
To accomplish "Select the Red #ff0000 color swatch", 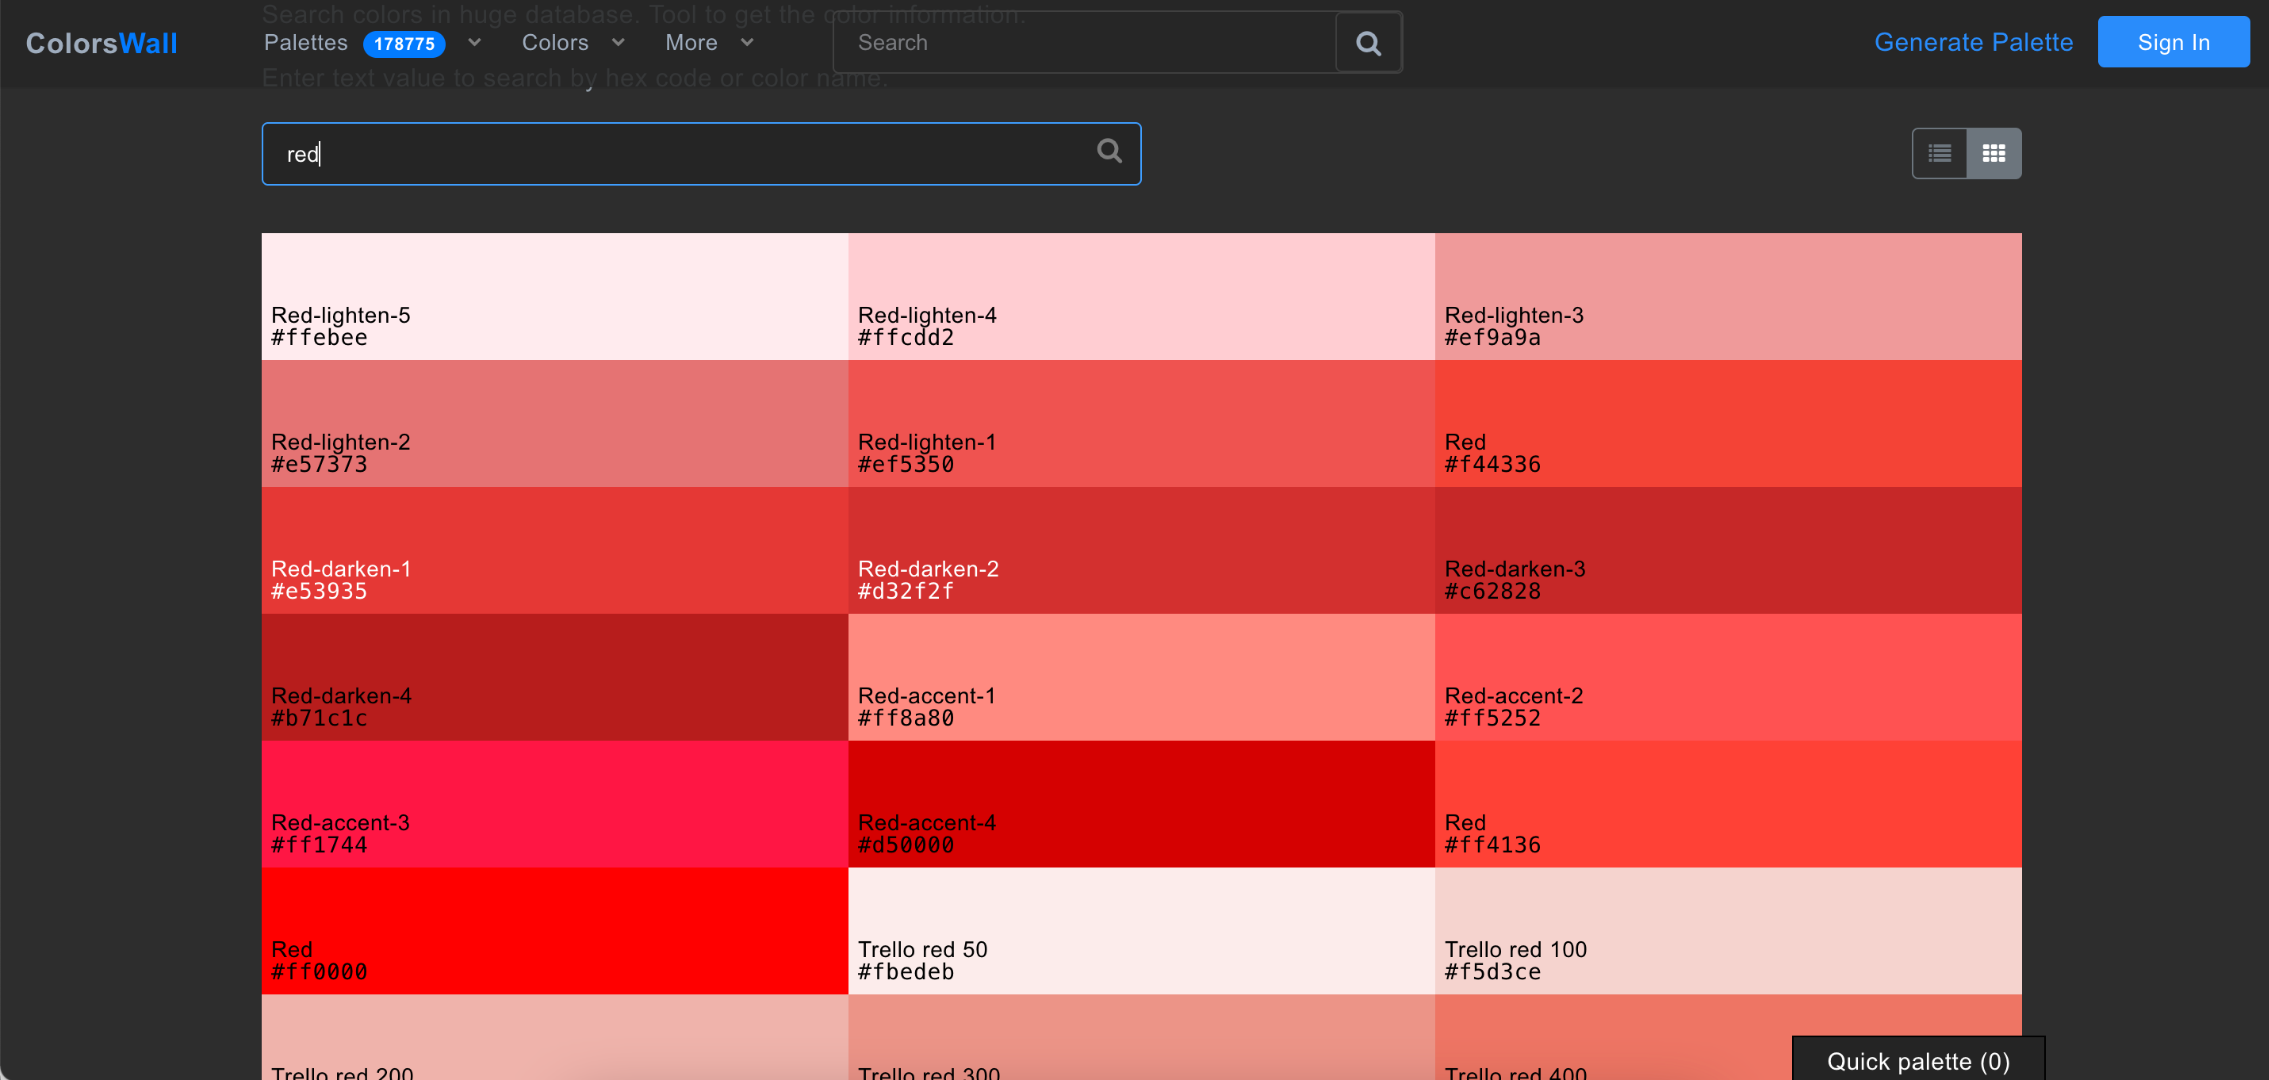I will click(x=553, y=930).
